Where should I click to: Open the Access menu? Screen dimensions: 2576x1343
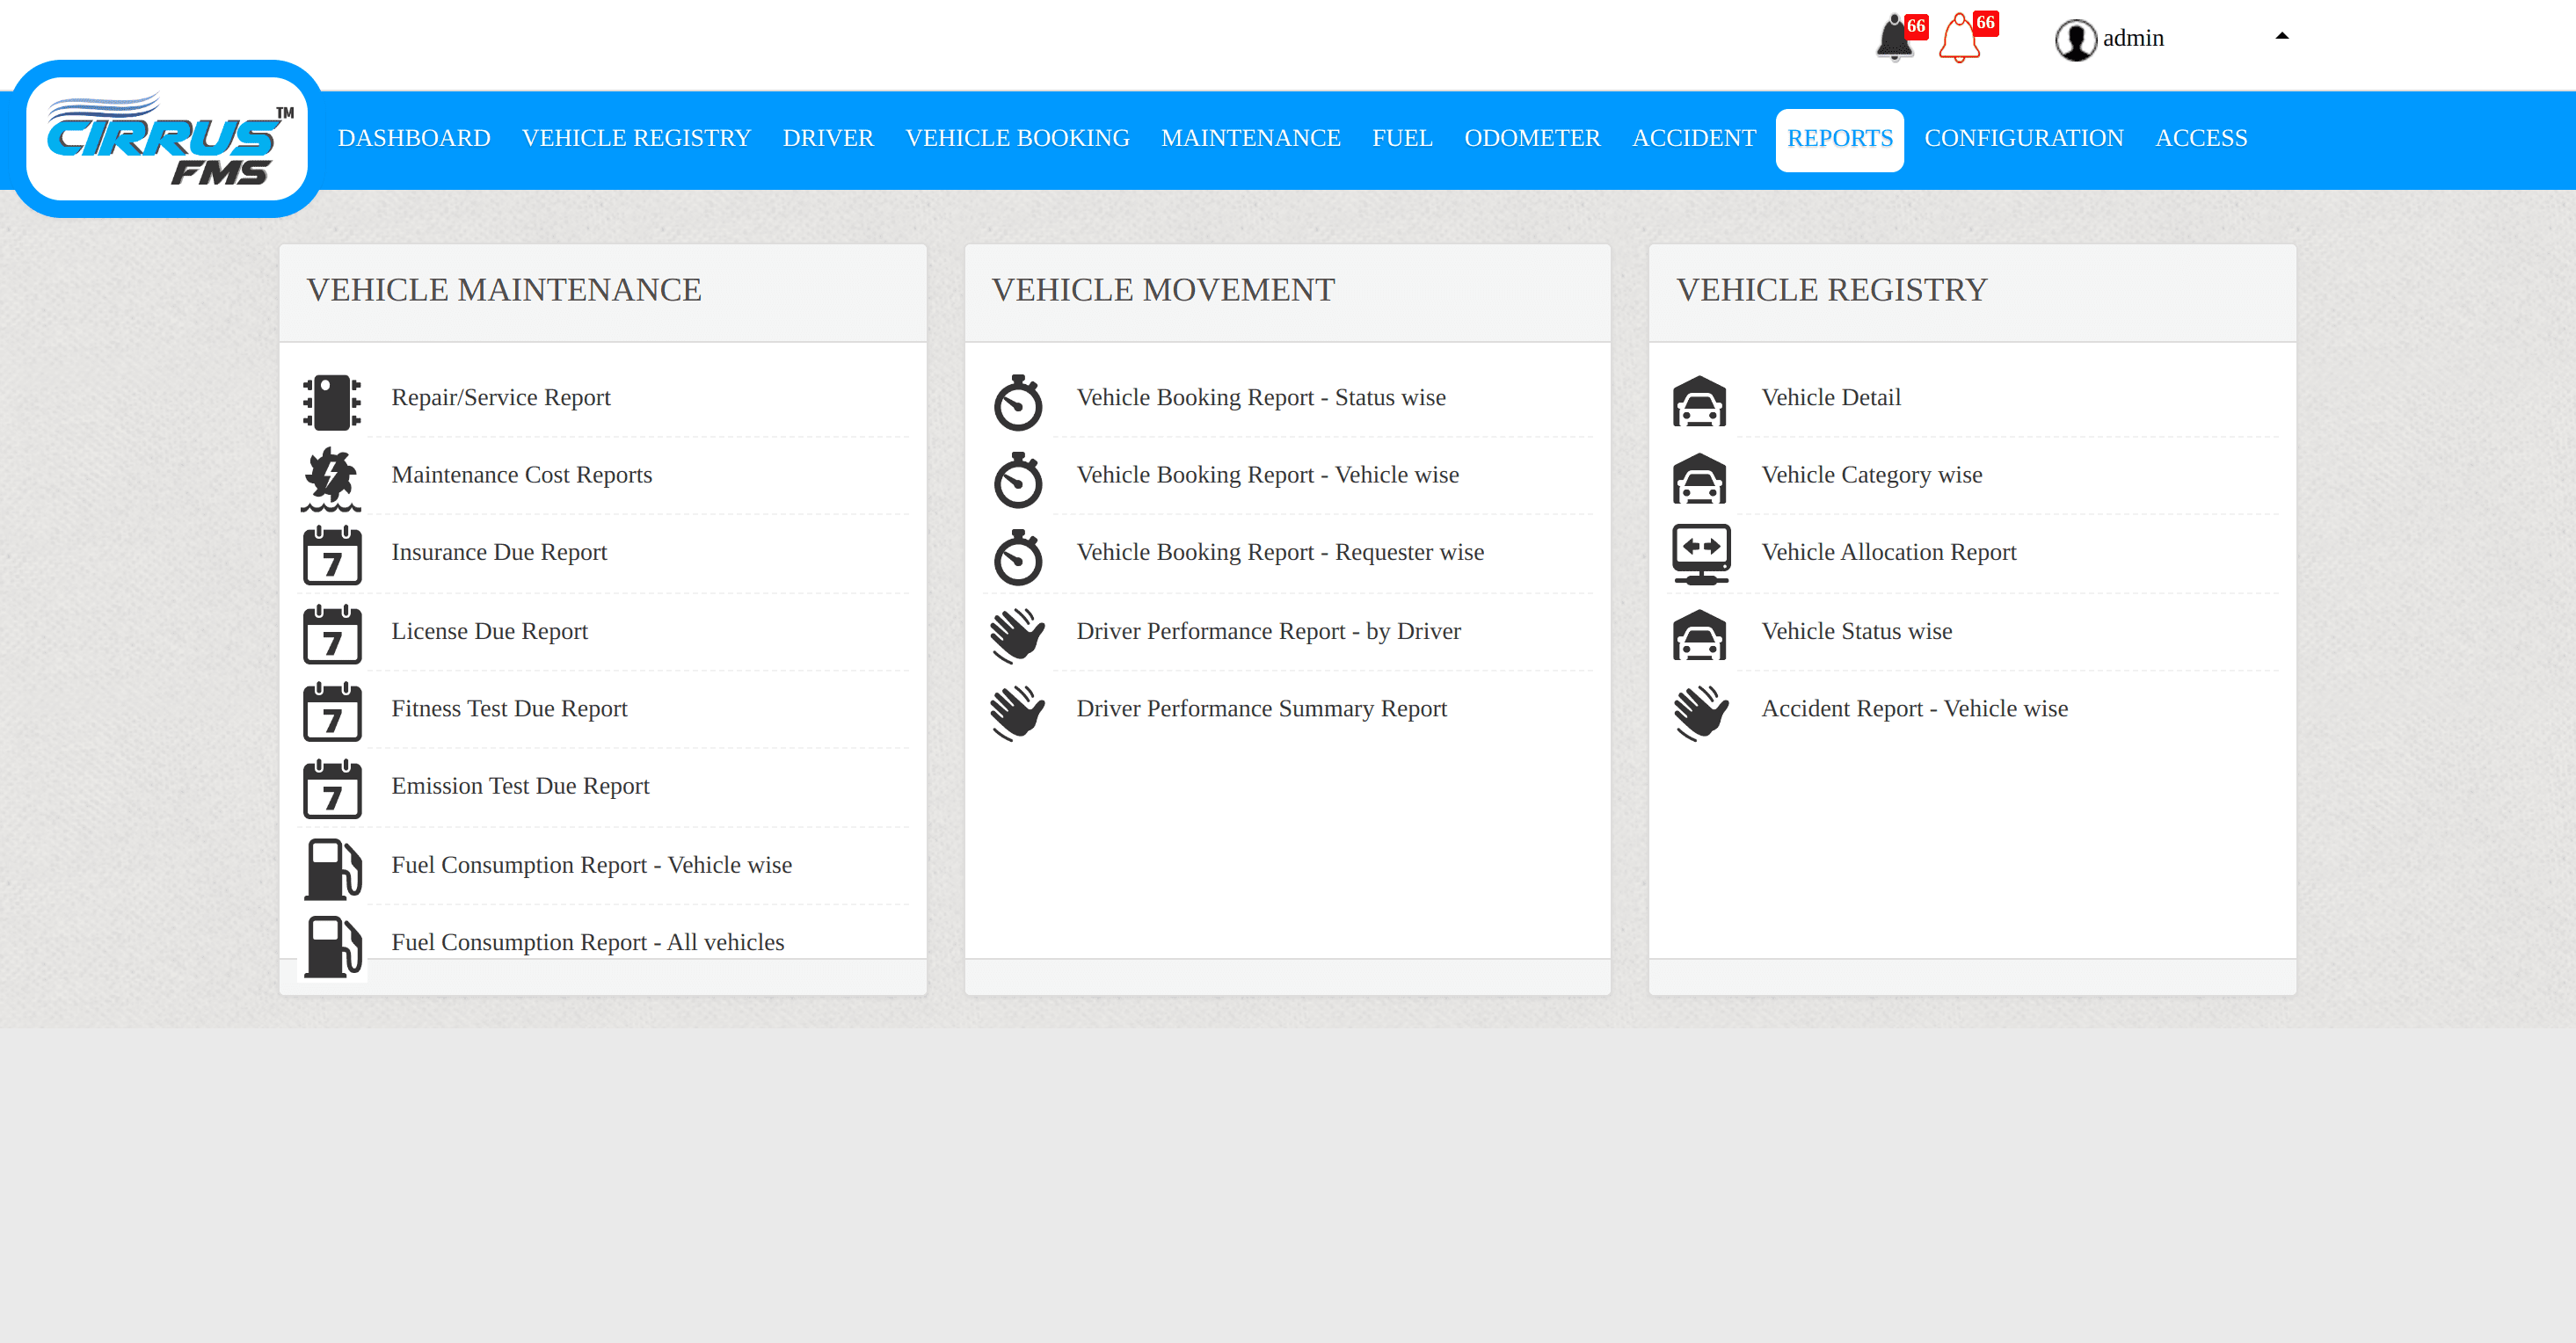(x=2201, y=138)
